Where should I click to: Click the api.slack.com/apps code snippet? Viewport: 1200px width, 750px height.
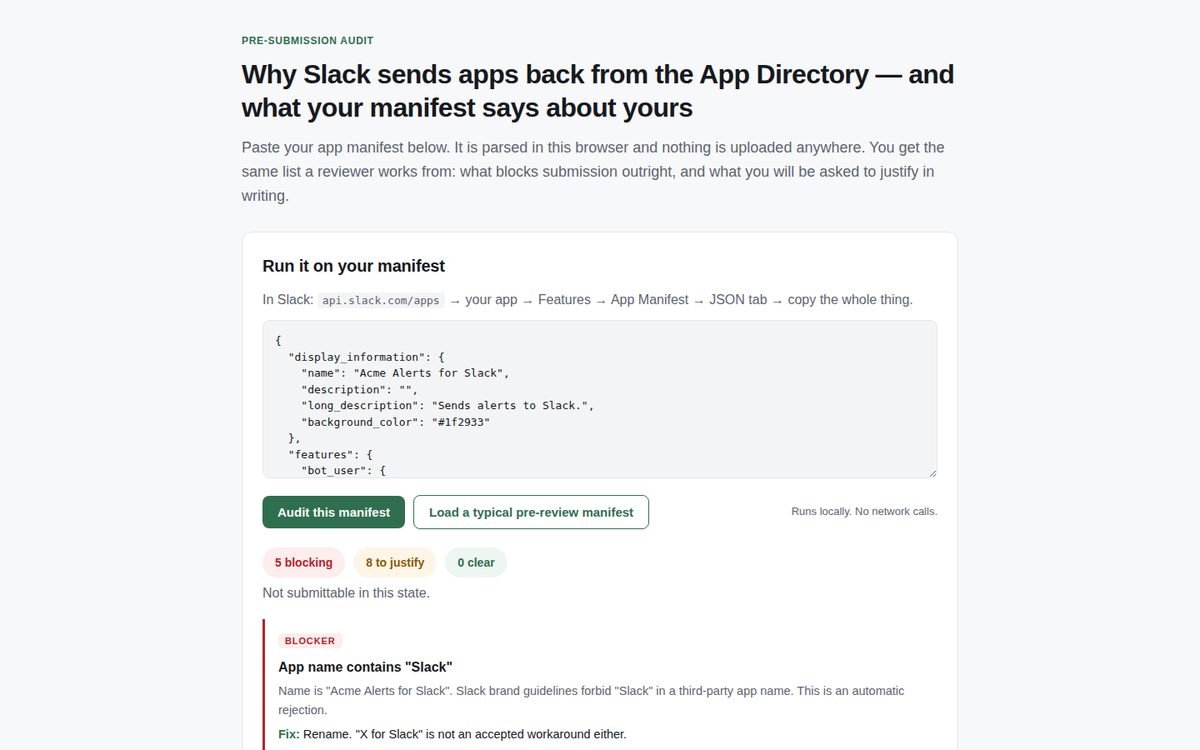point(380,300)
